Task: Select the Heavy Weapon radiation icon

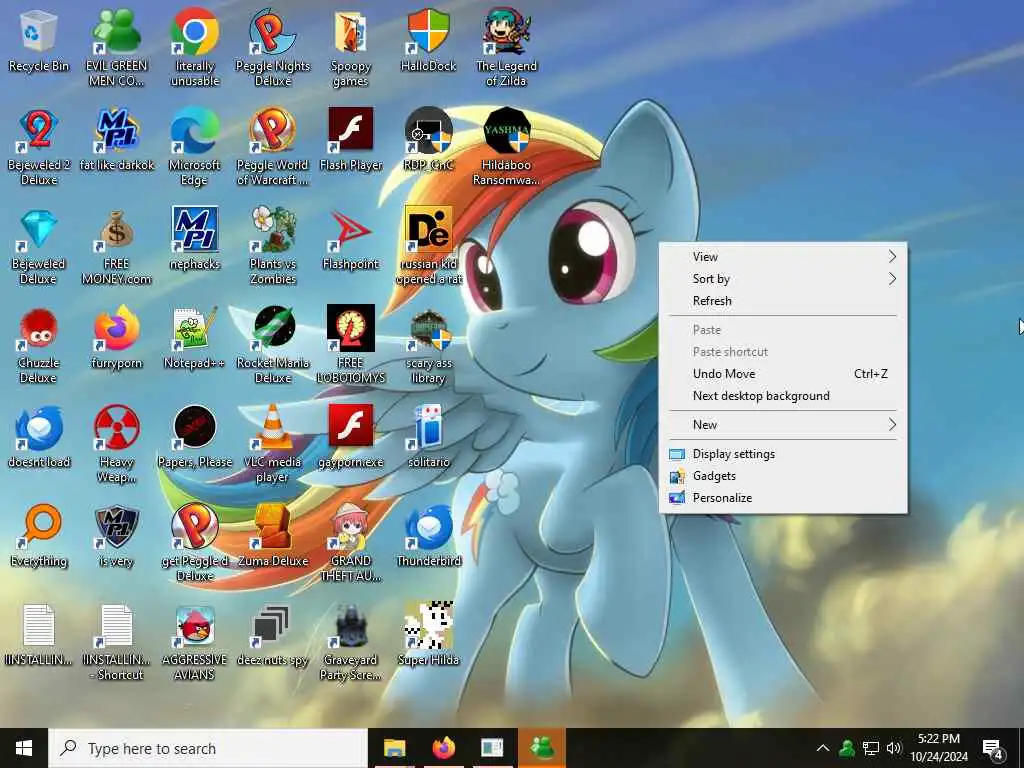Action: pyautogui.click(x=116, y=444)
